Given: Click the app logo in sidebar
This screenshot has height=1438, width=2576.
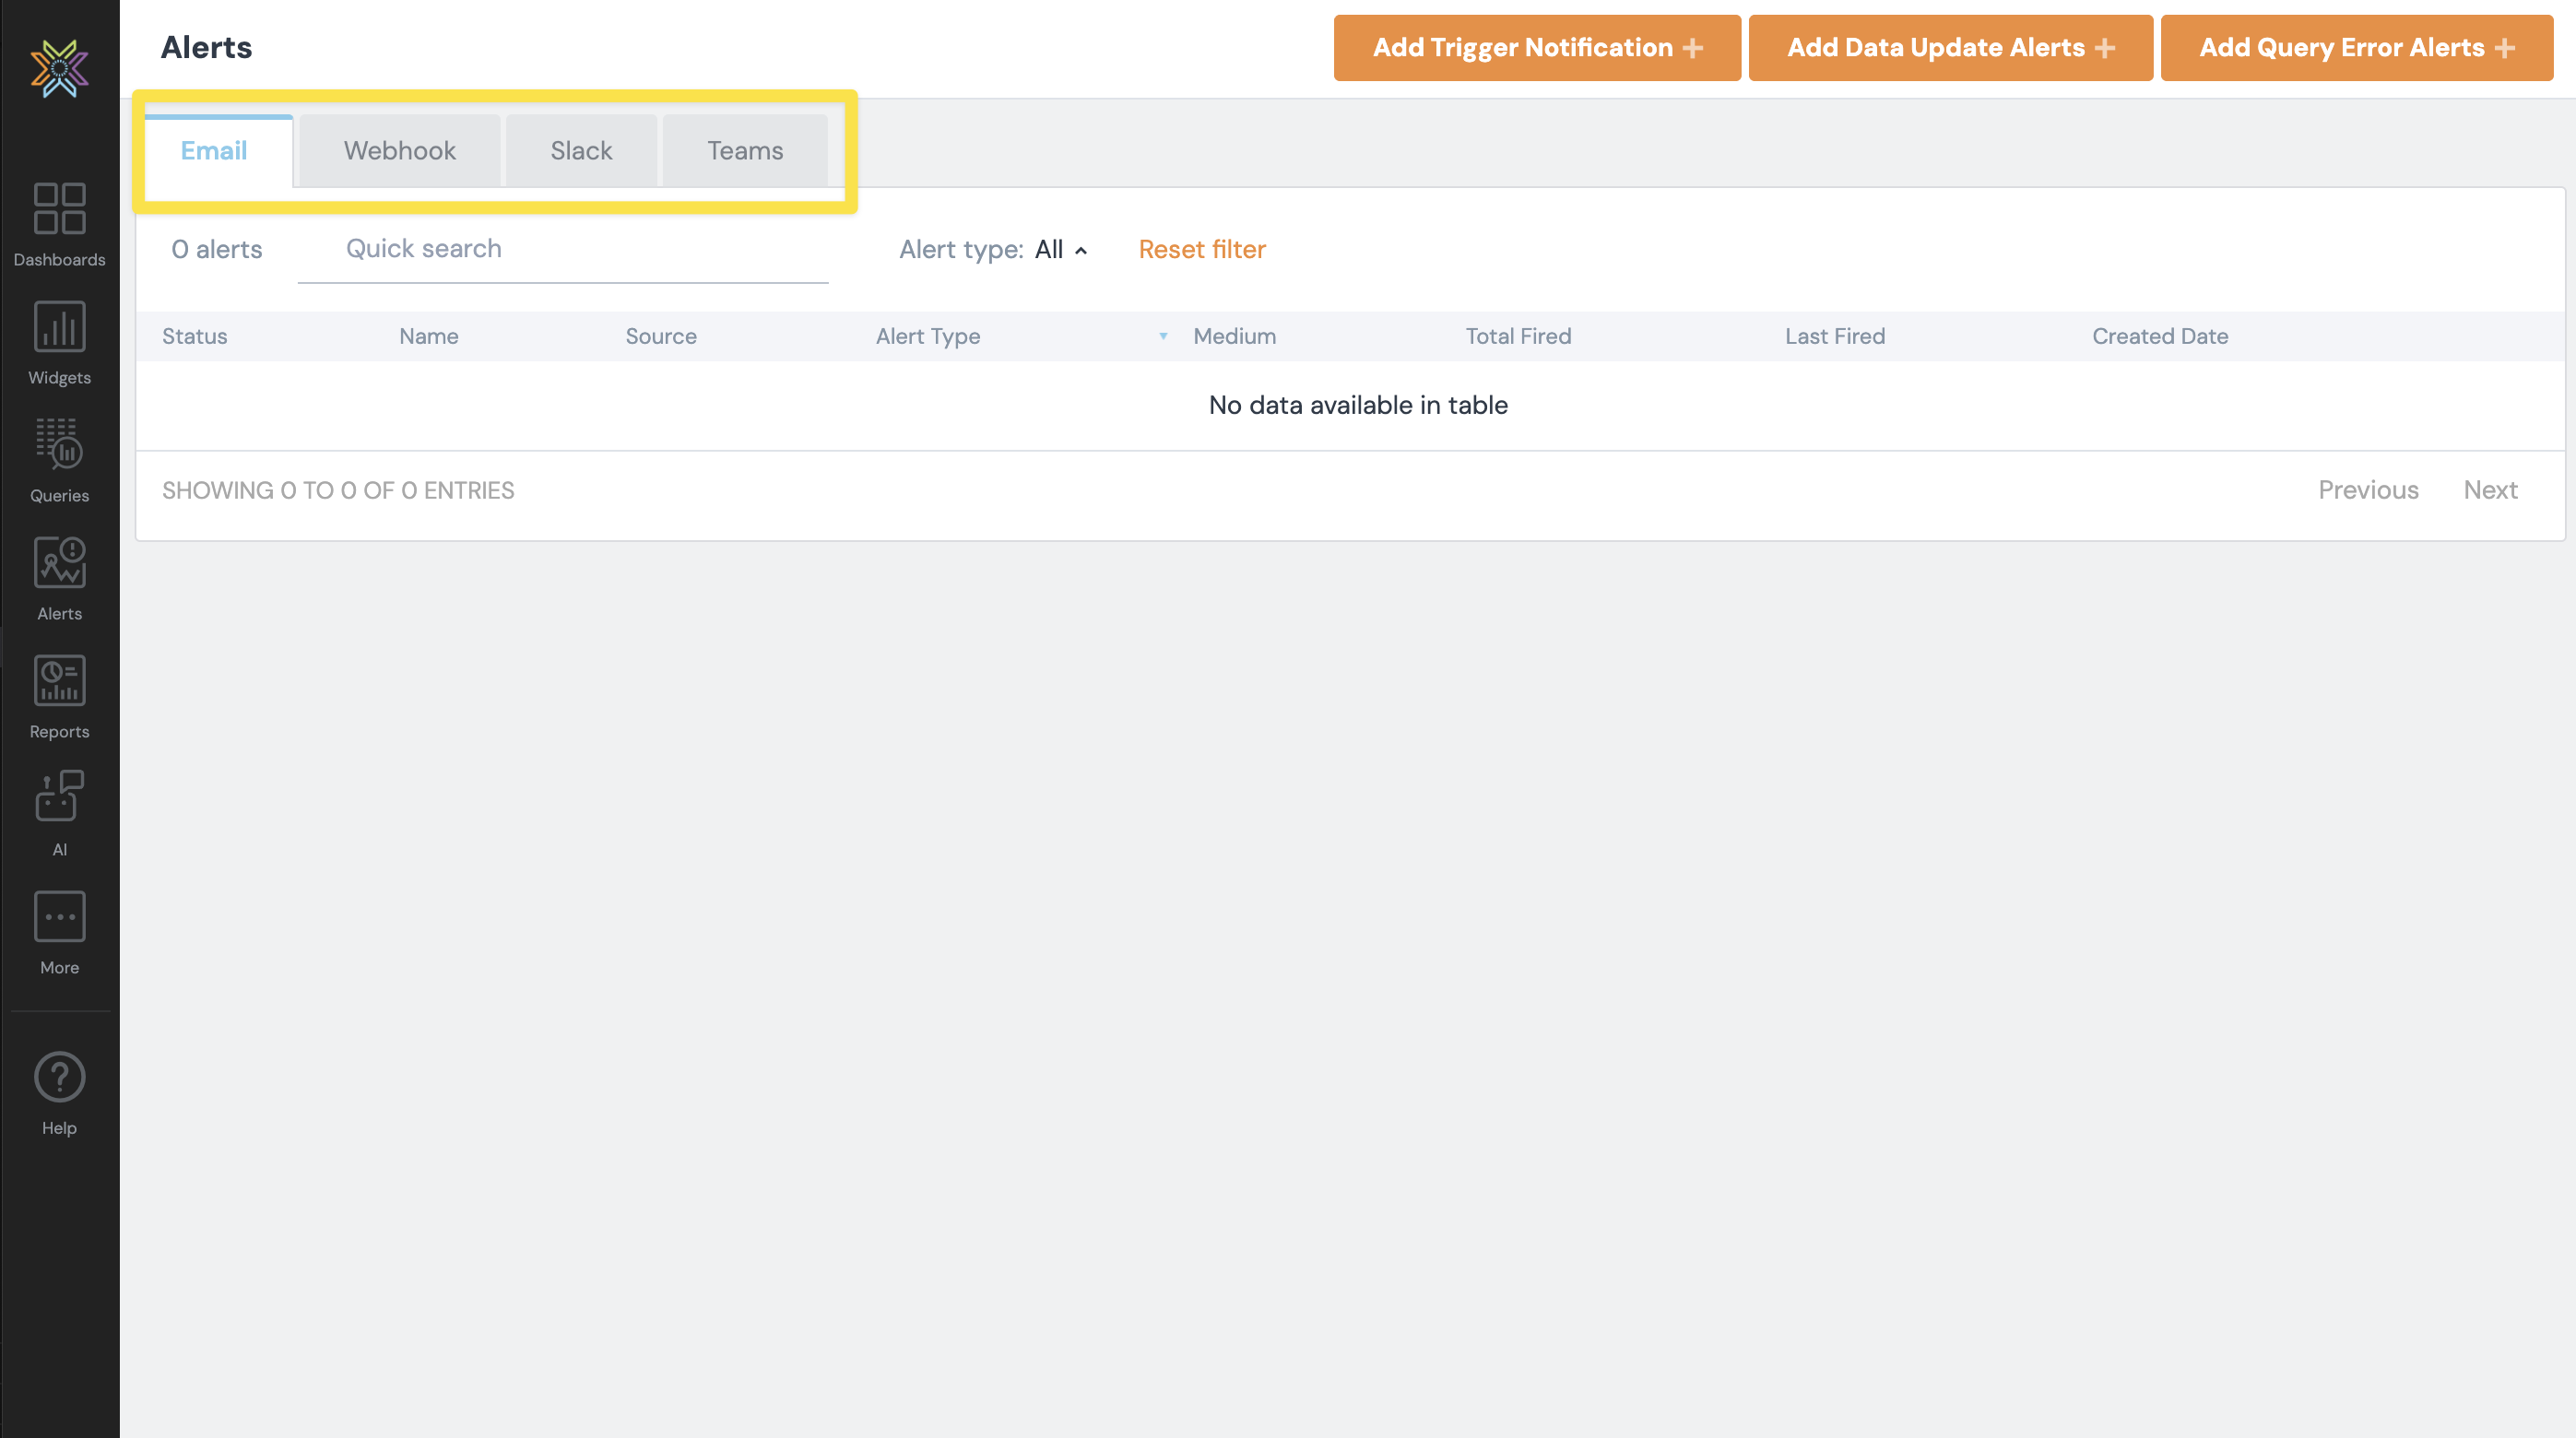Looking at the screenshot, I should pyautogui.click(x=59, y=68).
